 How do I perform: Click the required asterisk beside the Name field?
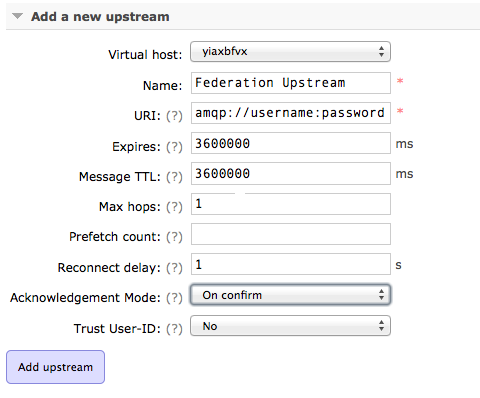[400, 81]
